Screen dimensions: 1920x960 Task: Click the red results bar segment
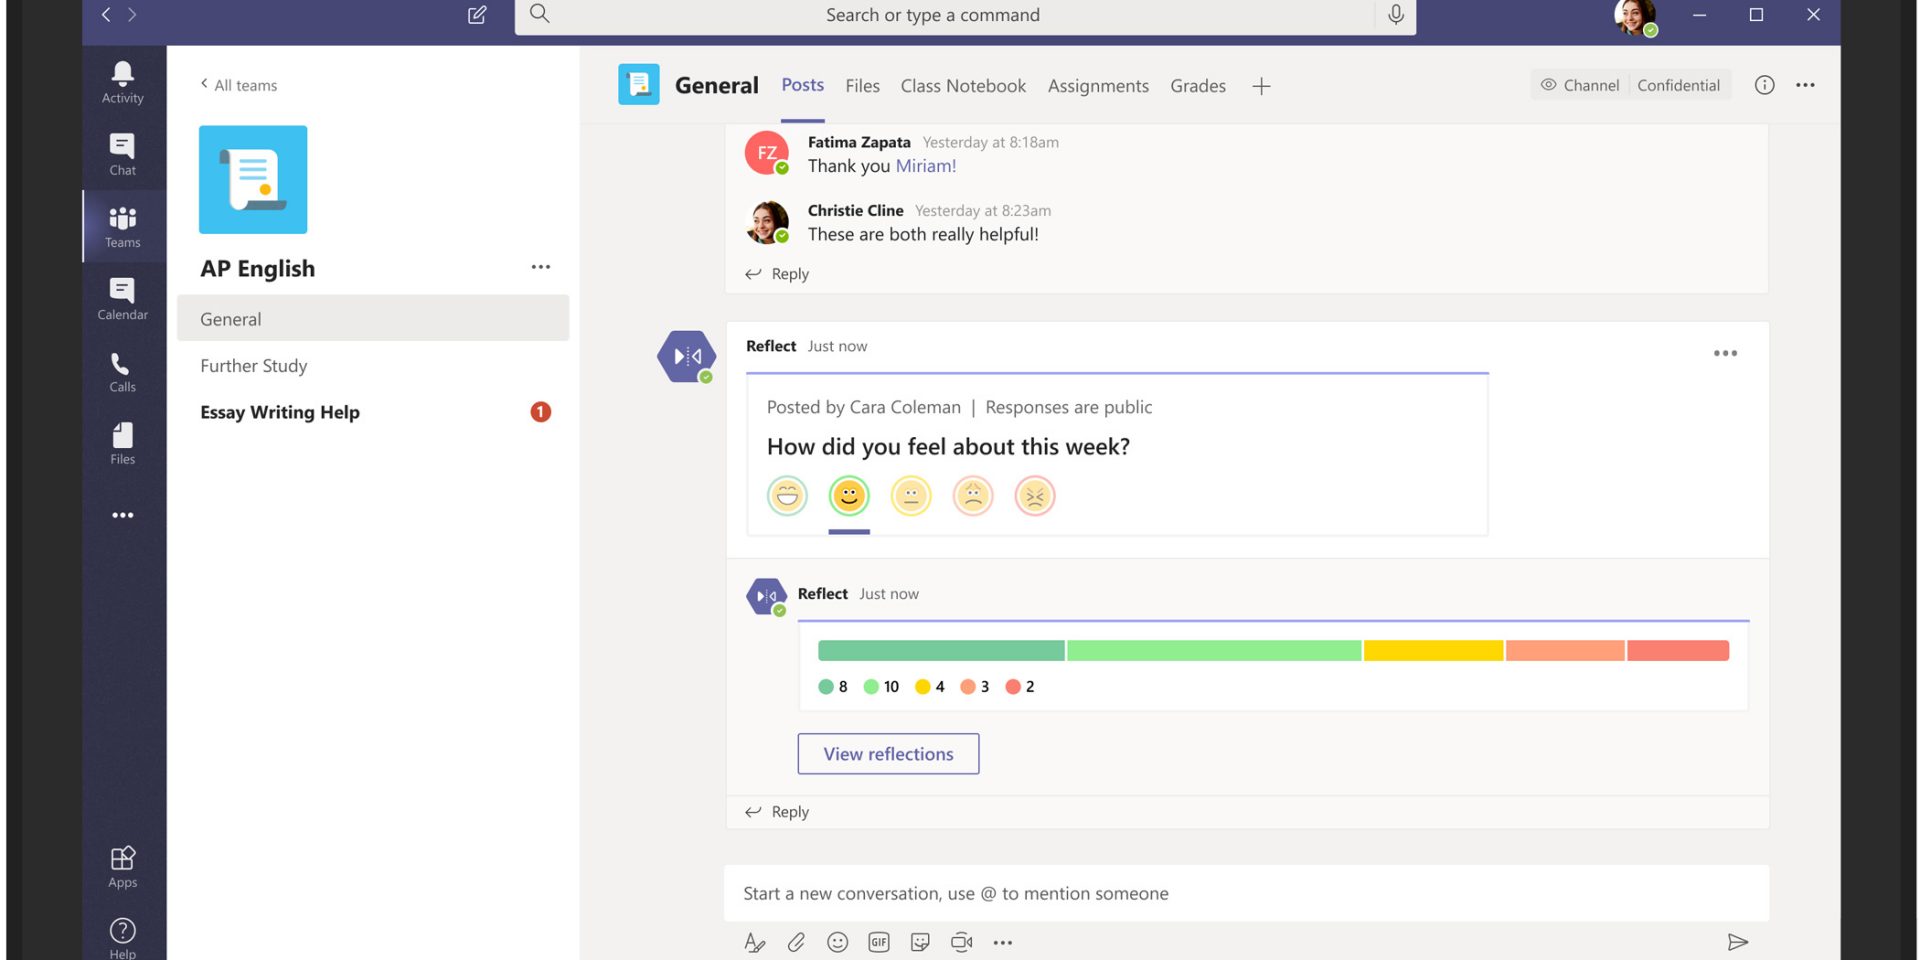coord(1678,651)
